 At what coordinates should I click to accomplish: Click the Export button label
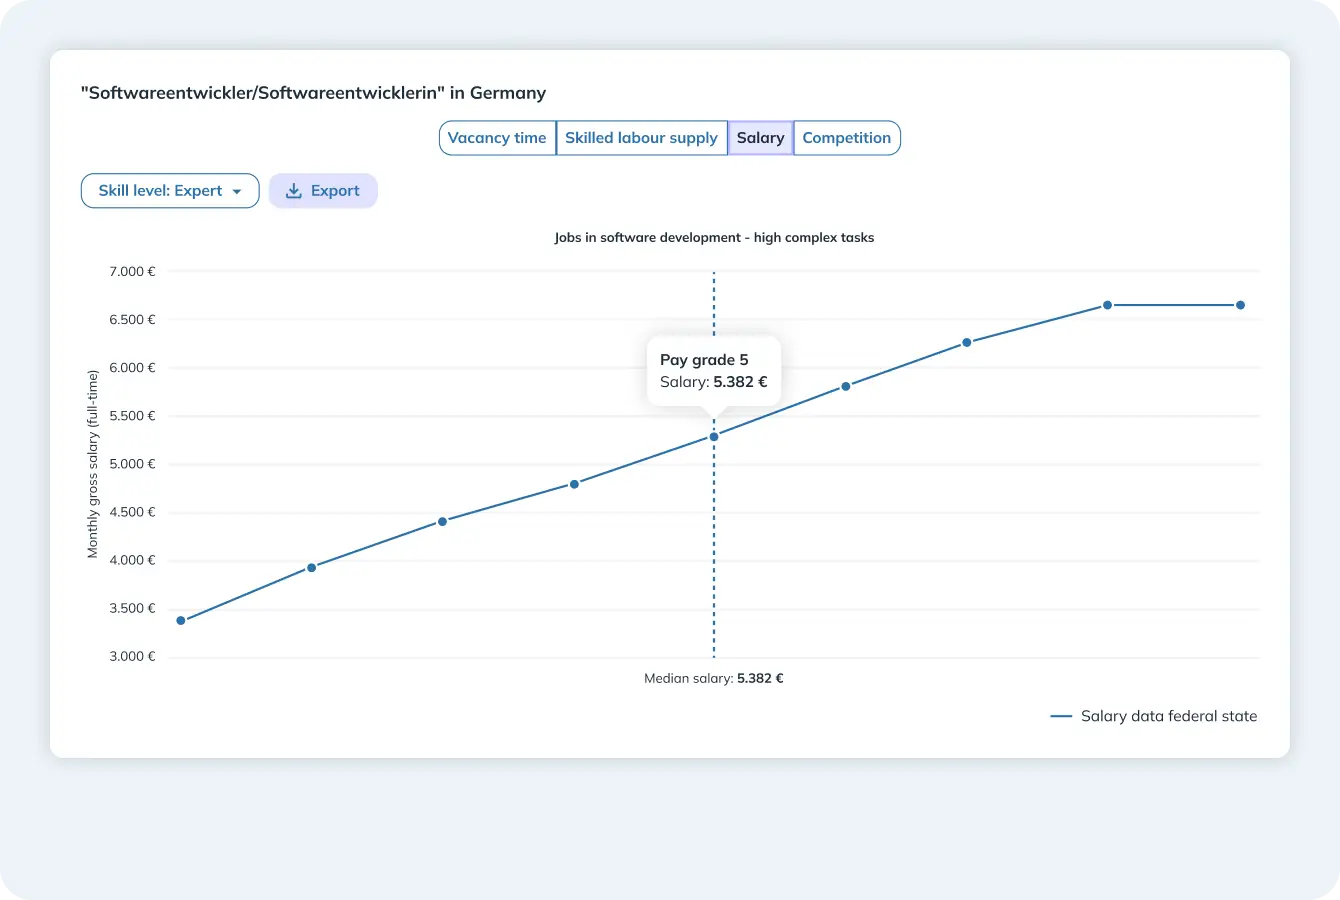(335, 191)
